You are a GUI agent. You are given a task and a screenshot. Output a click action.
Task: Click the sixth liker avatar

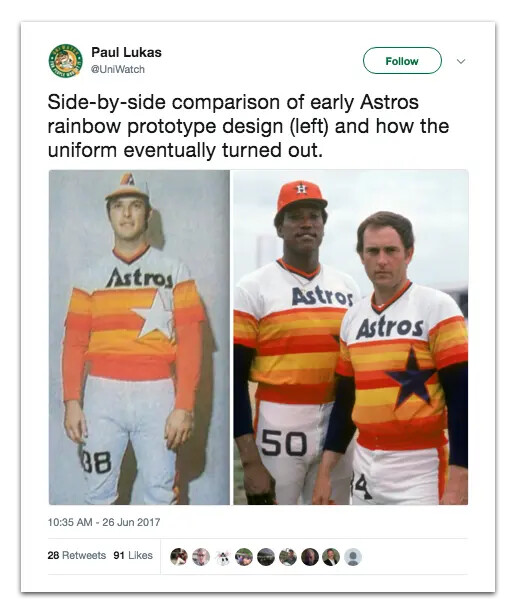[288, 557]
